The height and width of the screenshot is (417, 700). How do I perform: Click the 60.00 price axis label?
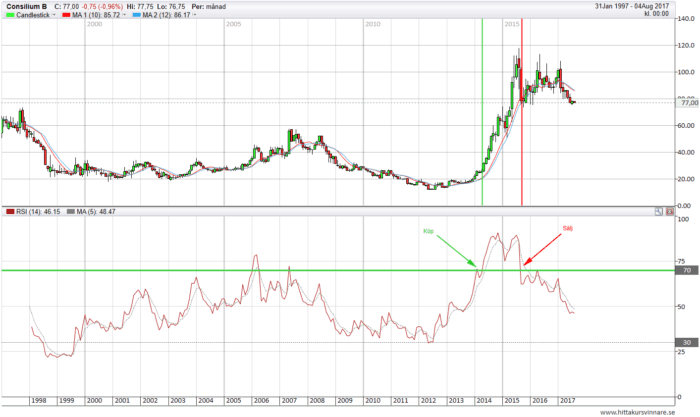click(686, 126)
